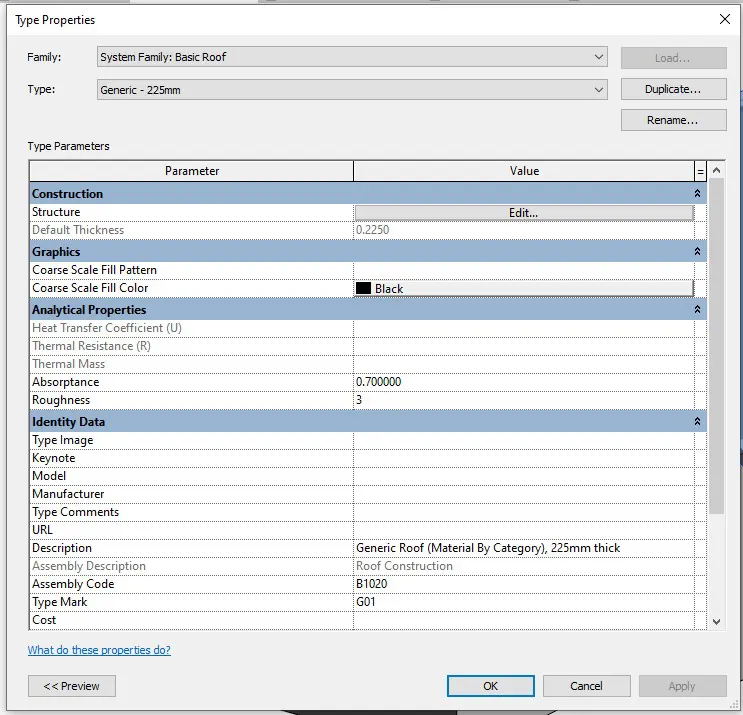Edit the Assembly Code value B1020
Image resolution: width=743 pixels, height=715 pixels.
click(524, 584)
